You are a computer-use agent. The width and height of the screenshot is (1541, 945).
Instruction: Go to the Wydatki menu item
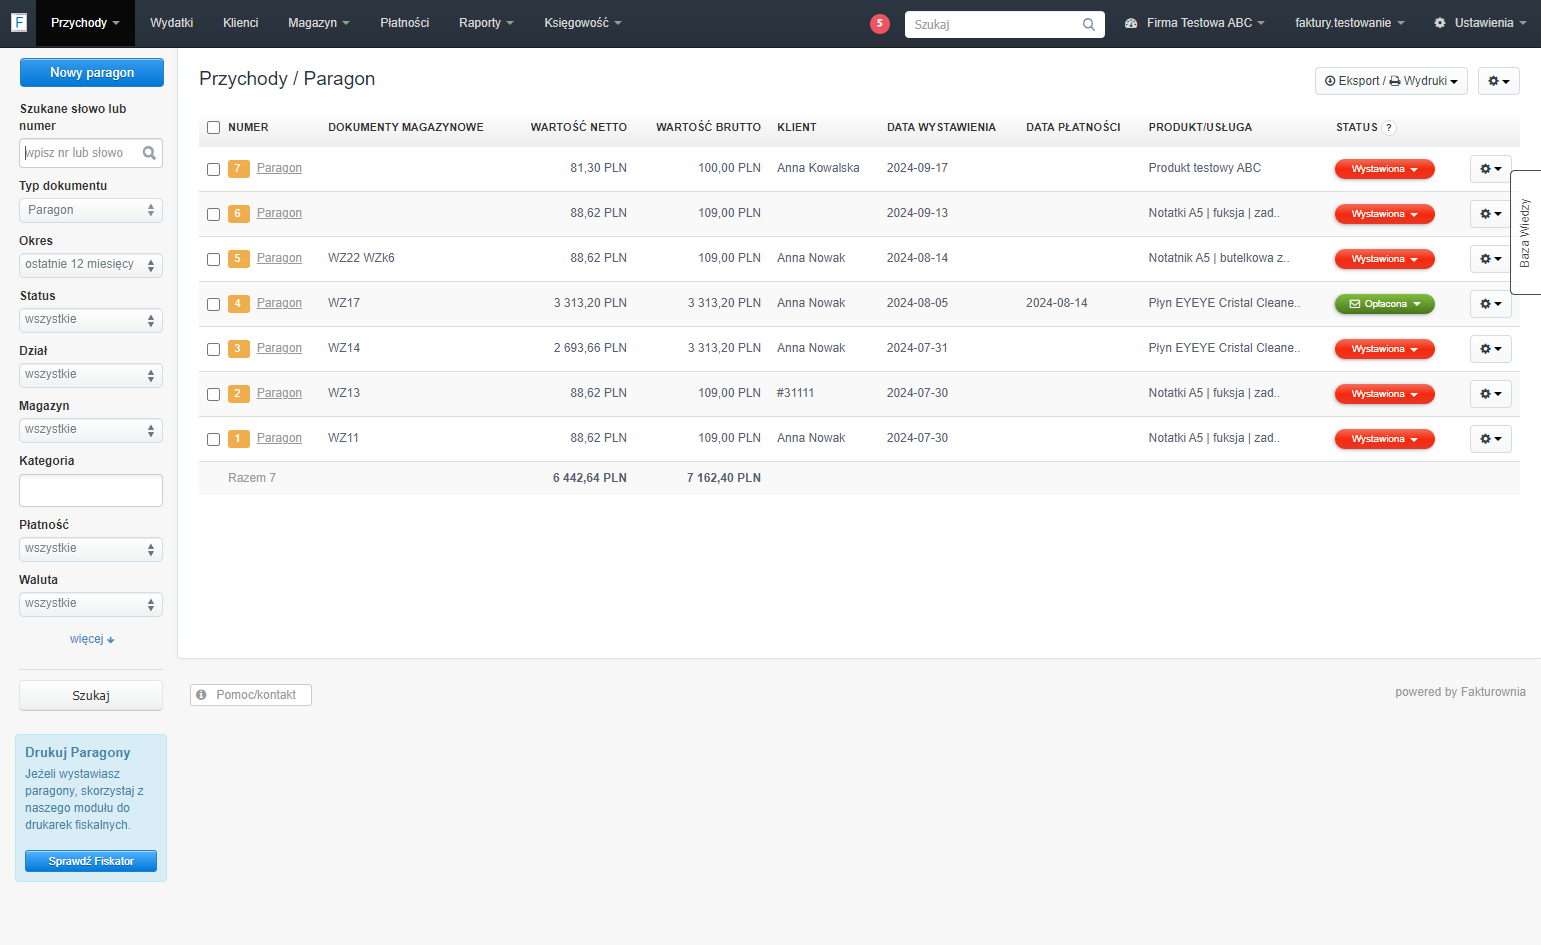click(172, 23)
